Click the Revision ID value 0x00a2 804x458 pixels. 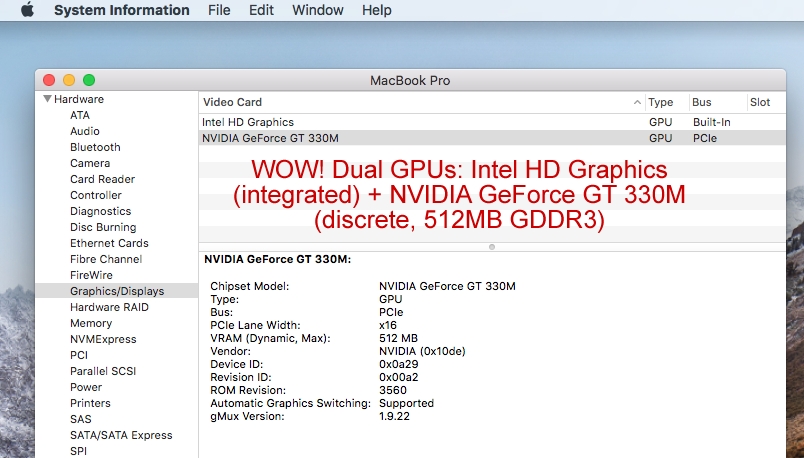[x=398, y=377]
